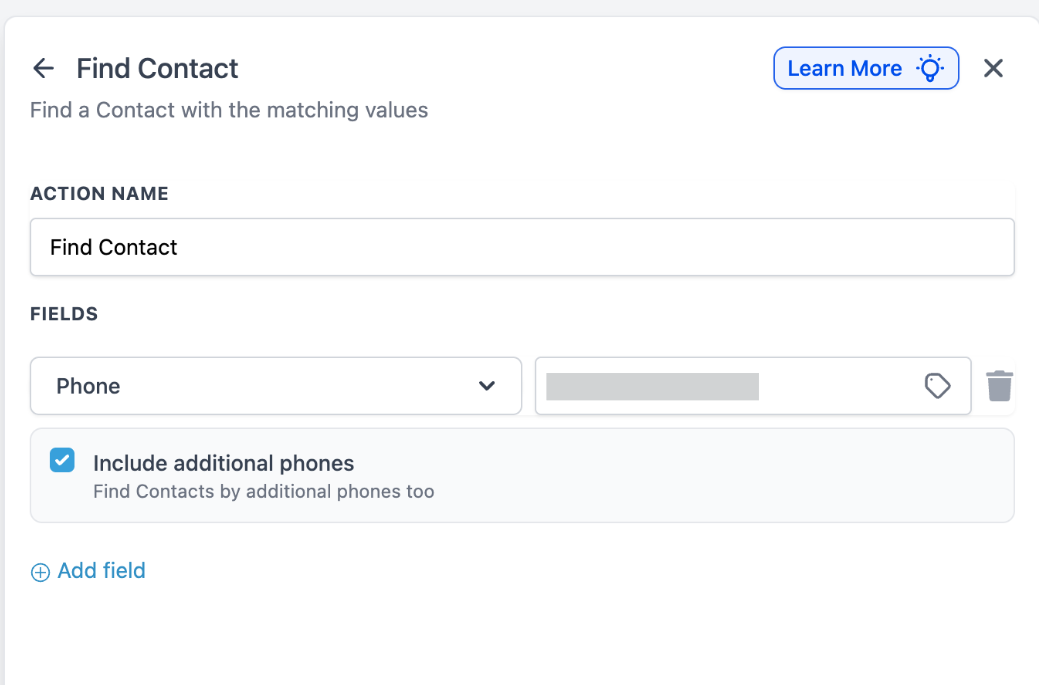Click the lightbulb icon beside Learn More

pos(930,68)
